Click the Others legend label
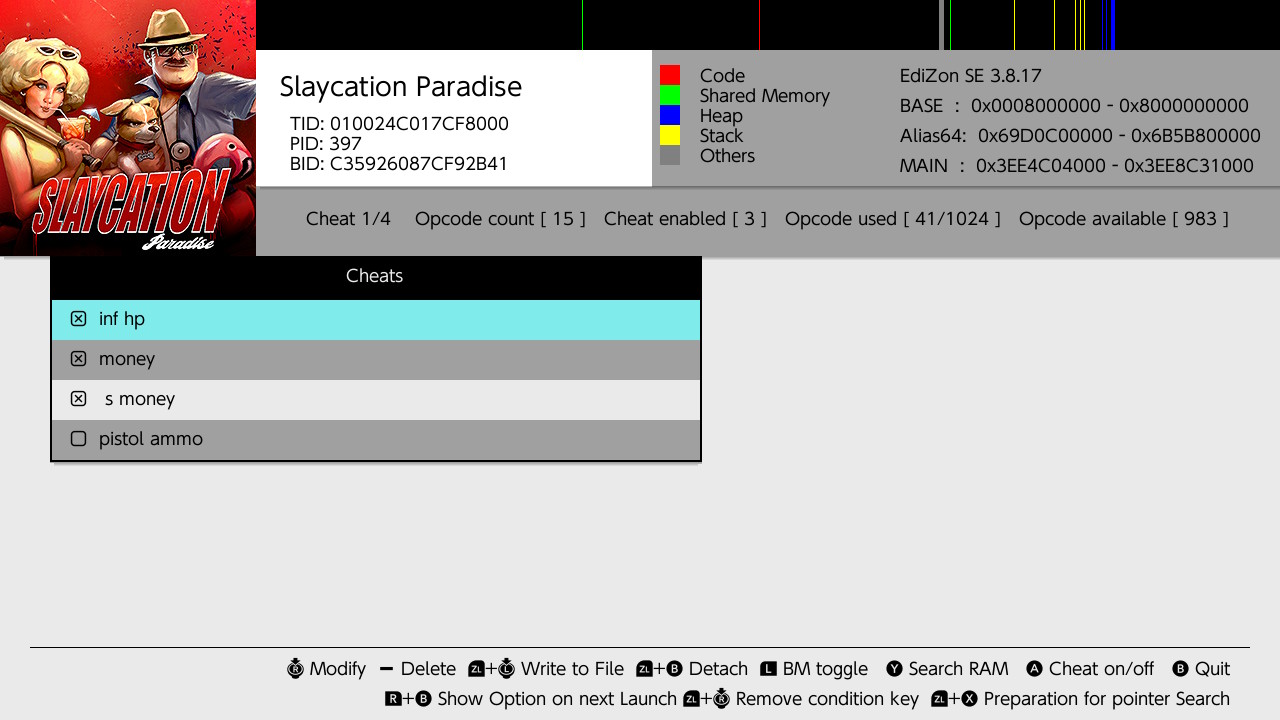Screen dimensions: 1280x720 727,156
